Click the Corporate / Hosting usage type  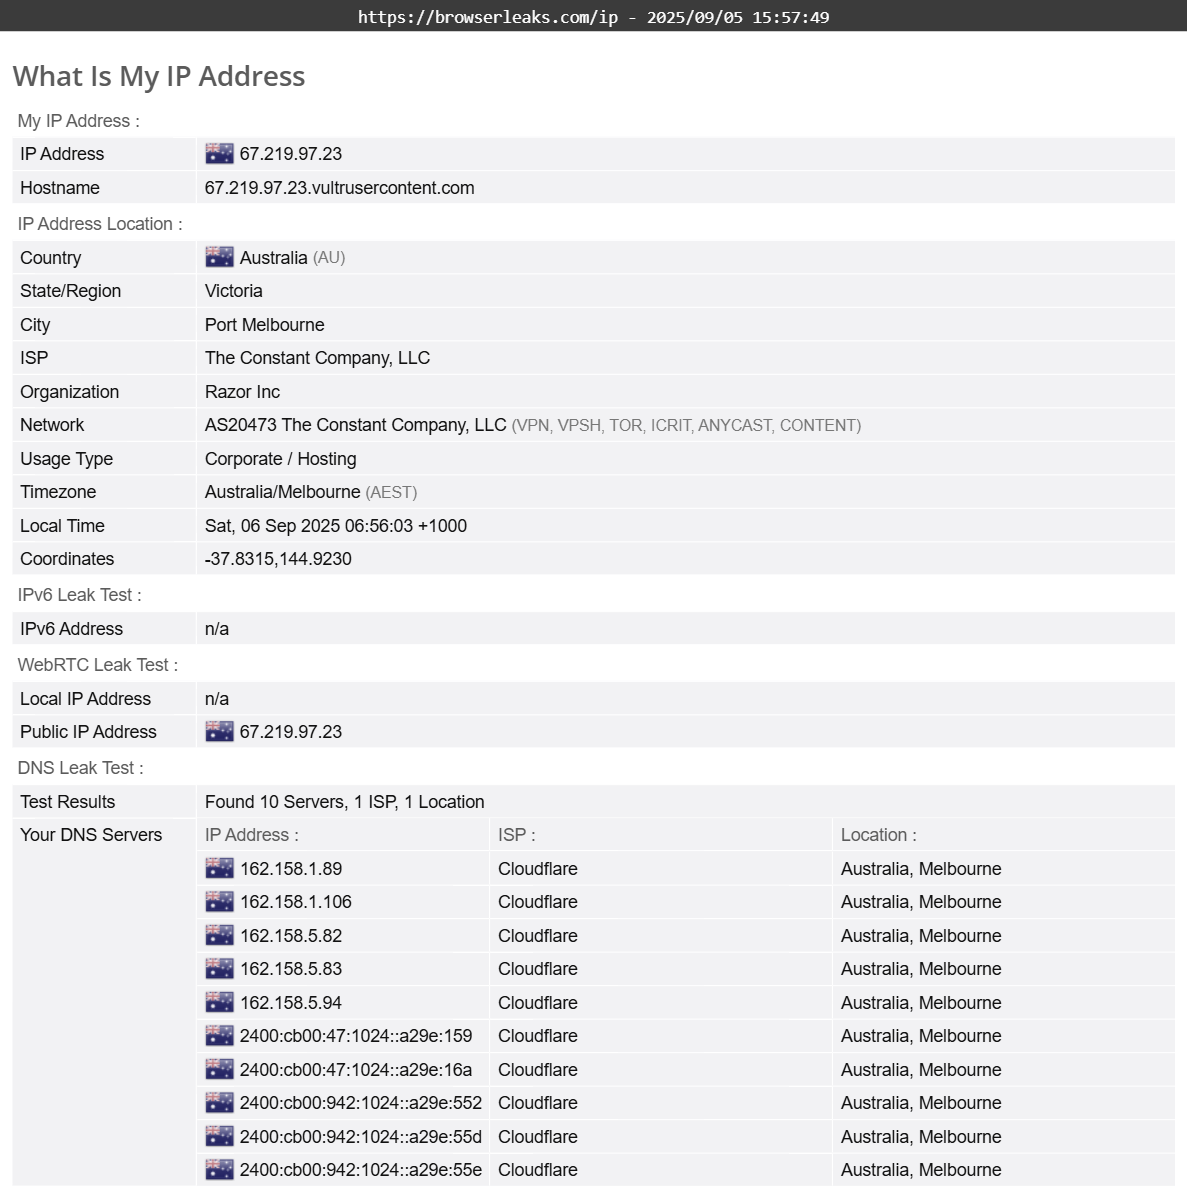pos(280,459)
